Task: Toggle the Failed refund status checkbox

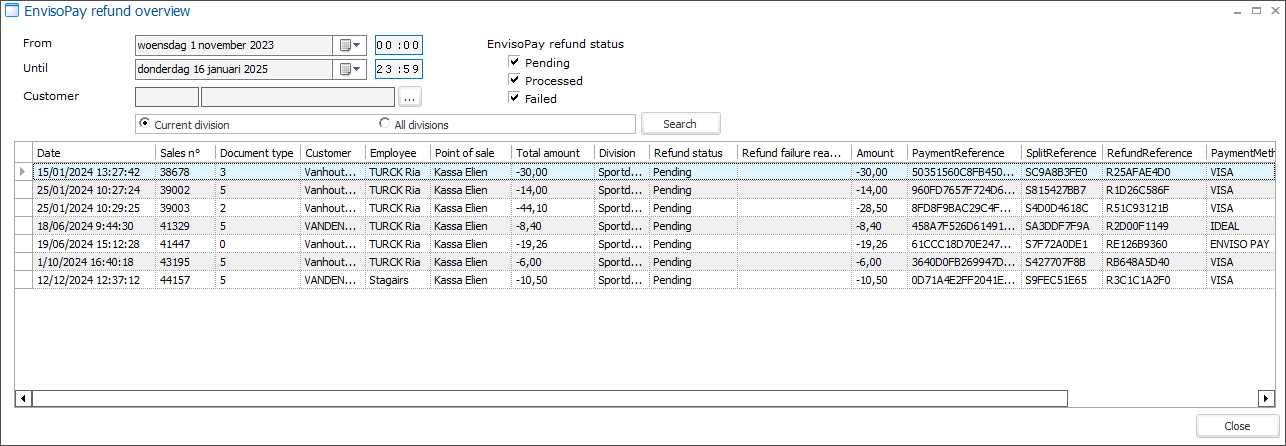Action: point(514,98)
